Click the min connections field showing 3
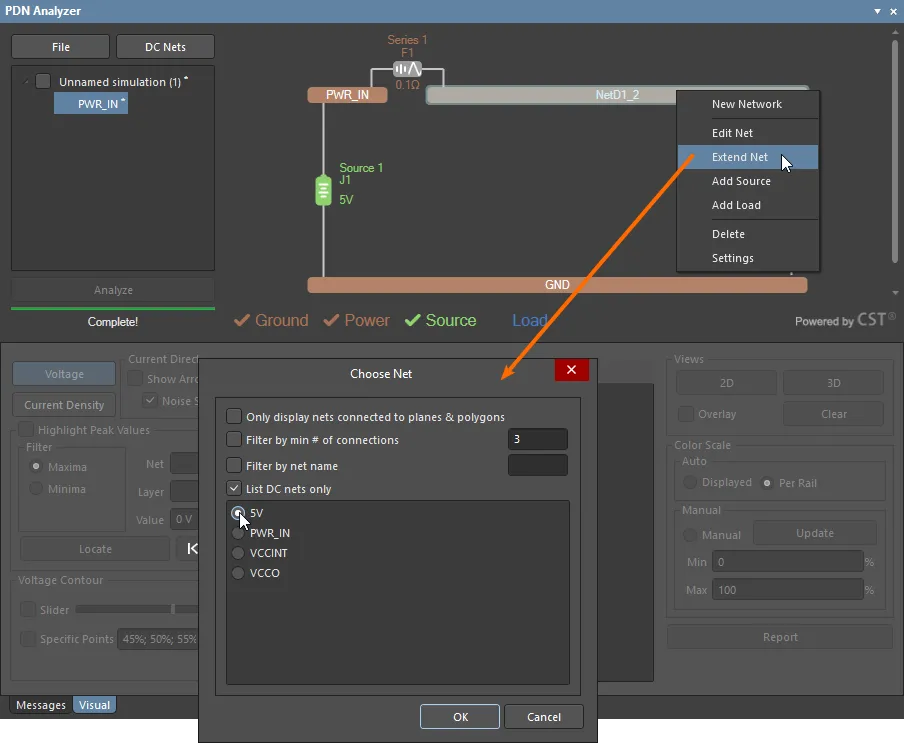This screenshot has width=904, height=743. [537, 439]
